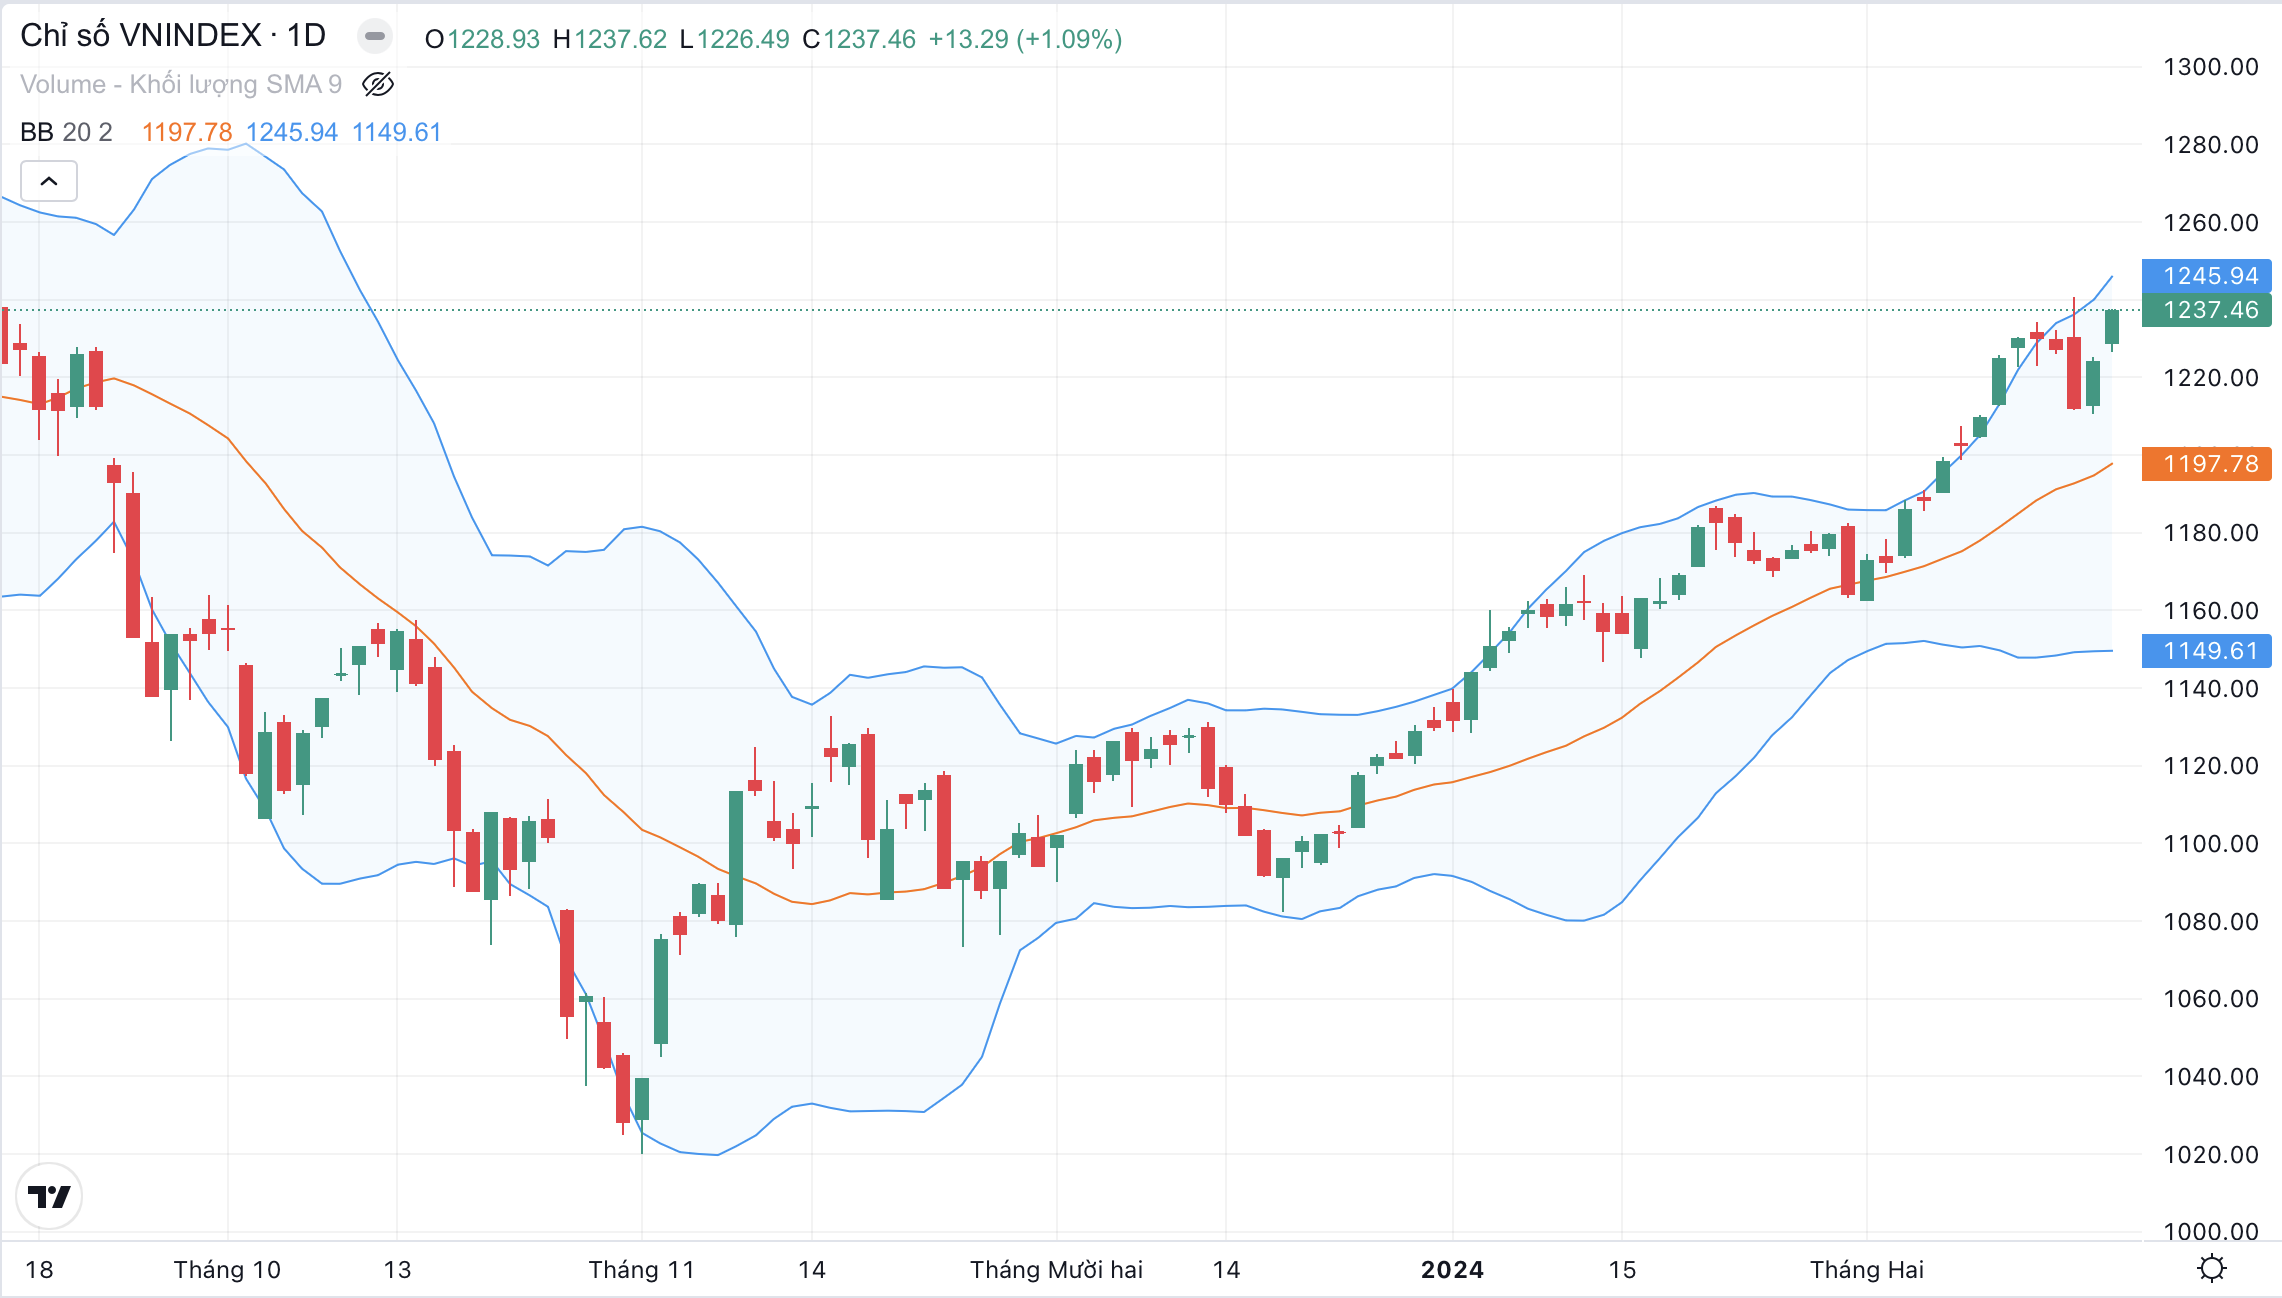Click the 1260.00 price scale label

tap(2211, 222)
